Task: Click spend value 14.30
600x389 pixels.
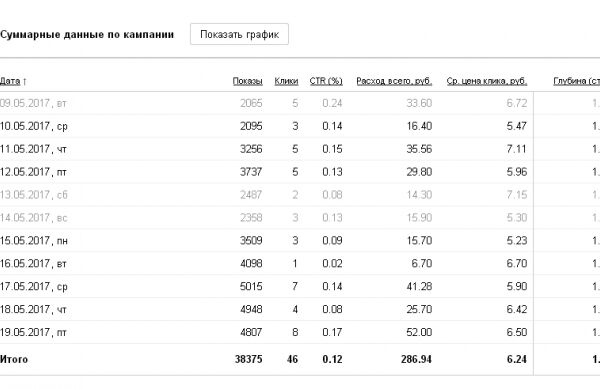Action: tap(419, 195)
